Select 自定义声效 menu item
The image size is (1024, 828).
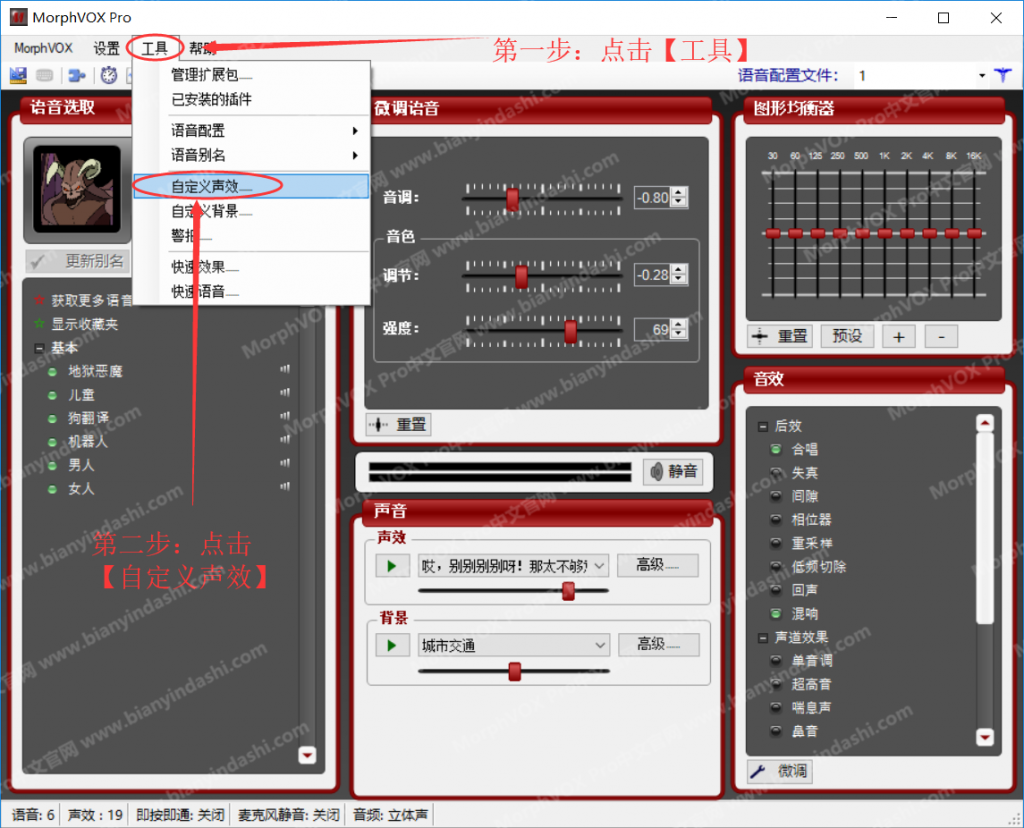[252, 186]
